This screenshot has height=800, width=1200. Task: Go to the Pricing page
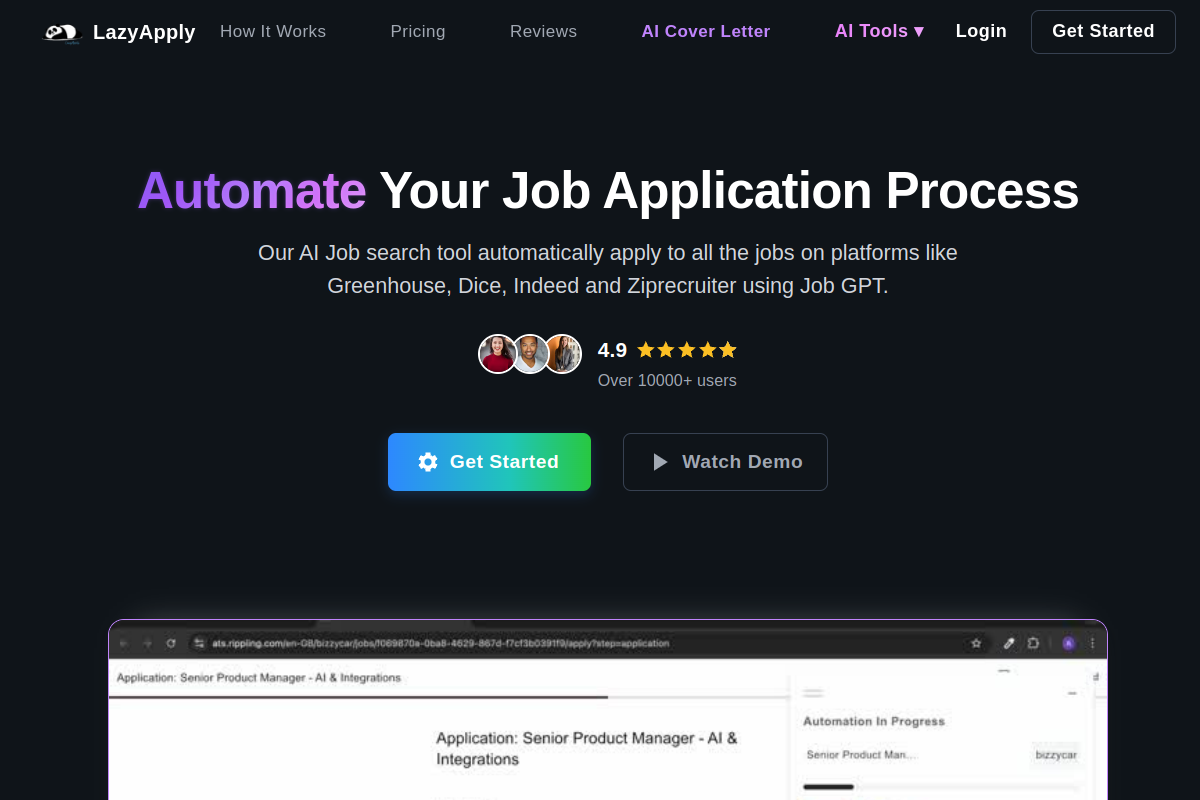pos(418,32)
